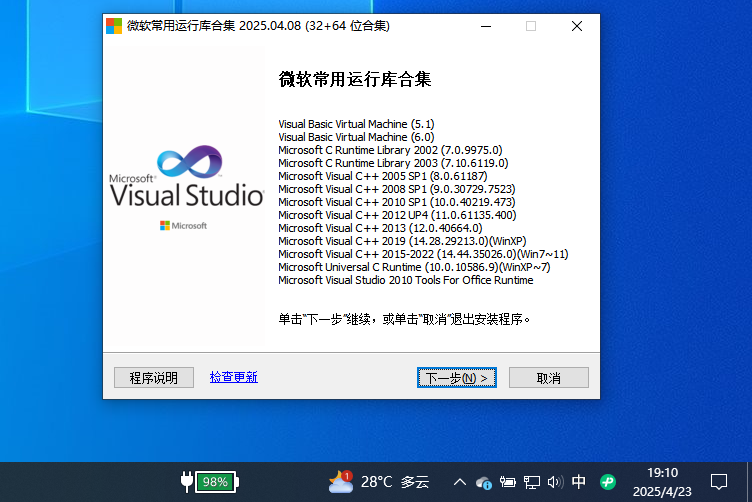Click the installer title bar logo icon
The height and width of the screenshot is (502, 752).
coord(114,26)
